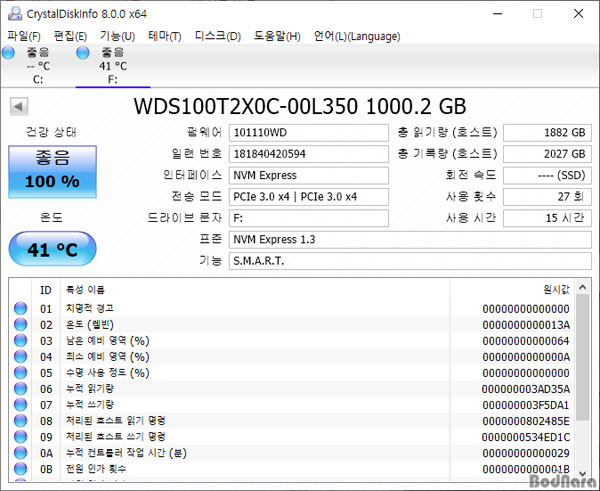Screen dimensions: 600x491
Task: Open the 언어(L)(Language) menu
Action: (357, 36)
